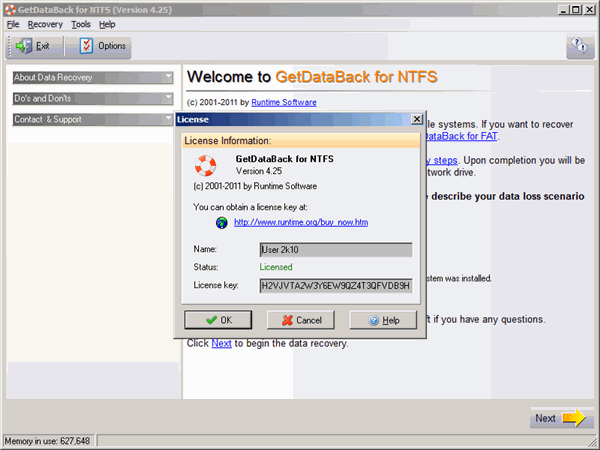Close the License dialog with X

[x=417, y=119]
